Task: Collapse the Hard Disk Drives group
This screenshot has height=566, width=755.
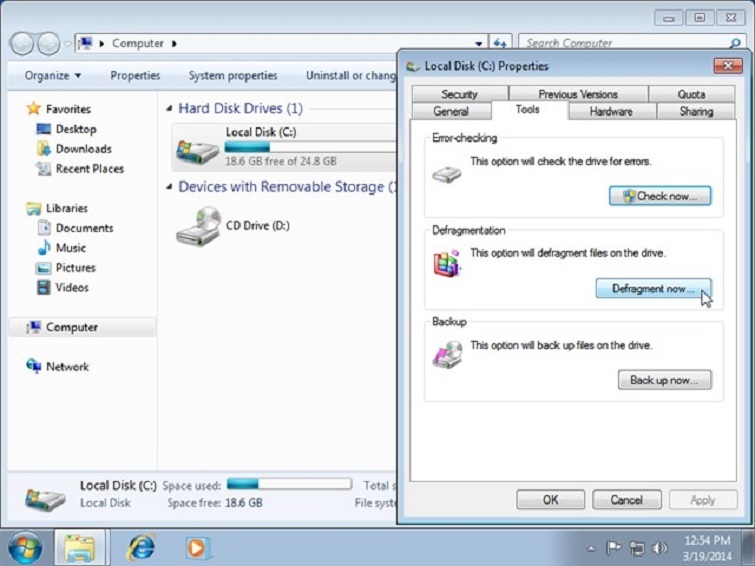Action: [170, 109]
